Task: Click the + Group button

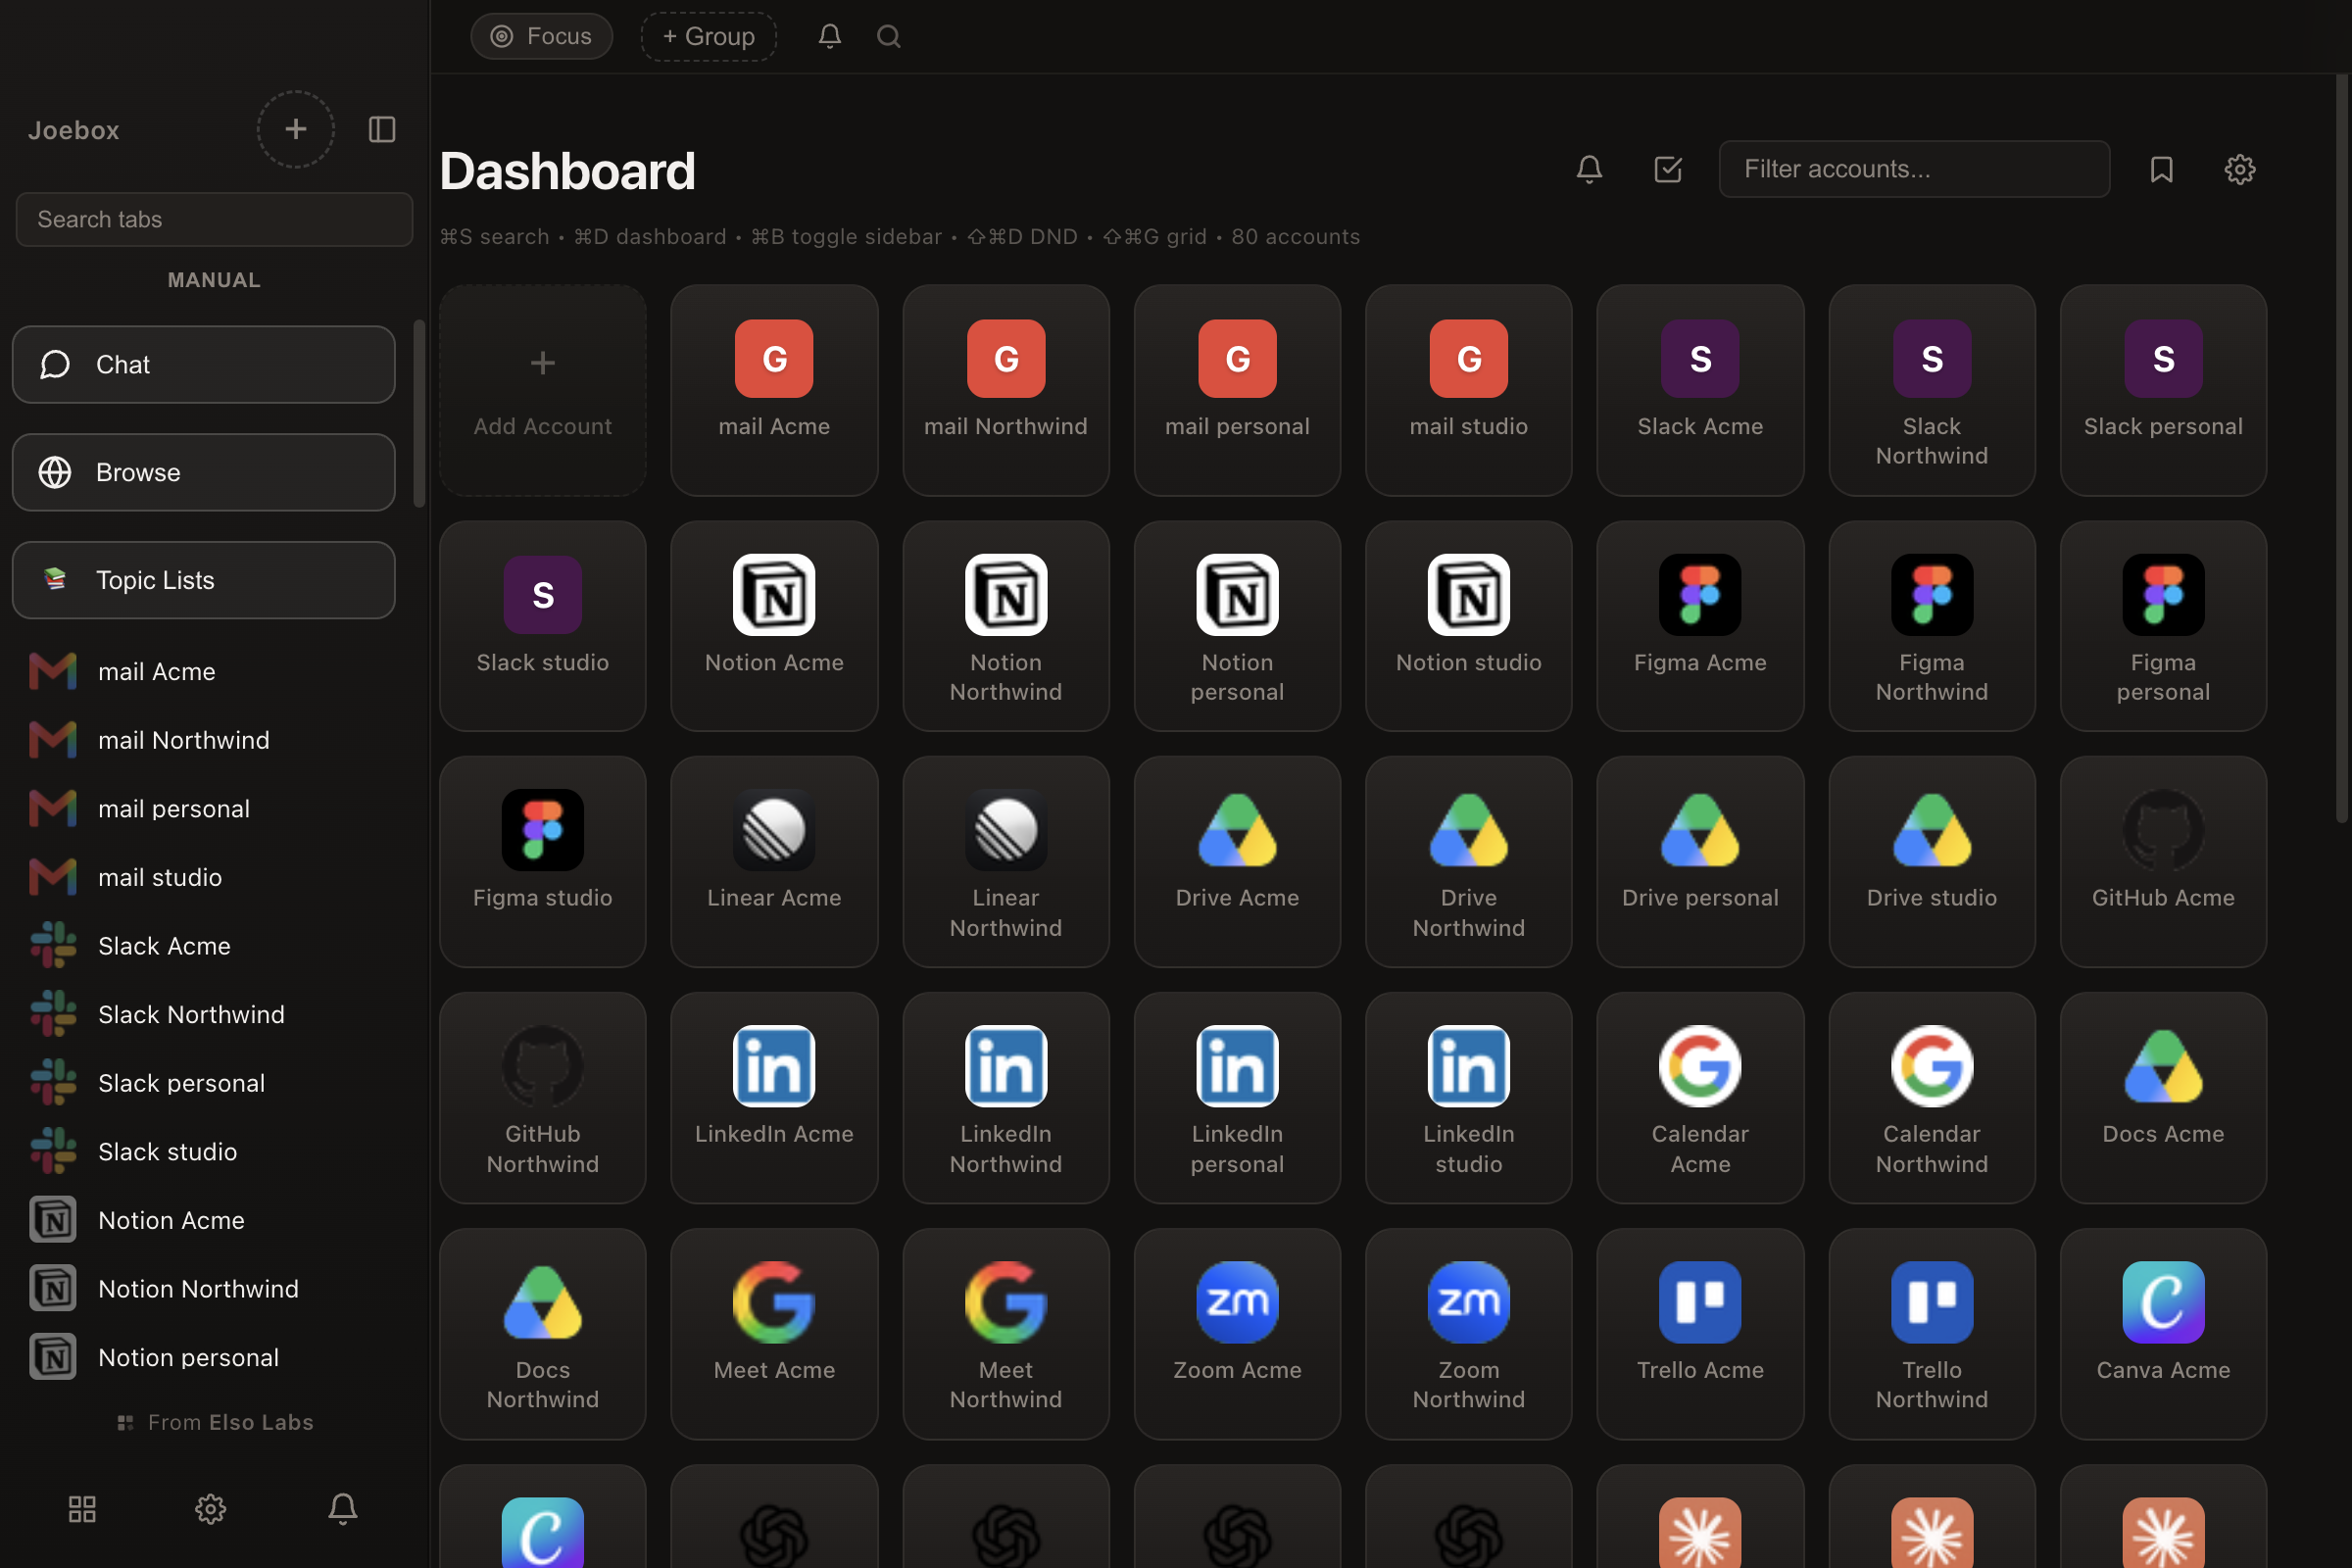Action: pos(709,36)
